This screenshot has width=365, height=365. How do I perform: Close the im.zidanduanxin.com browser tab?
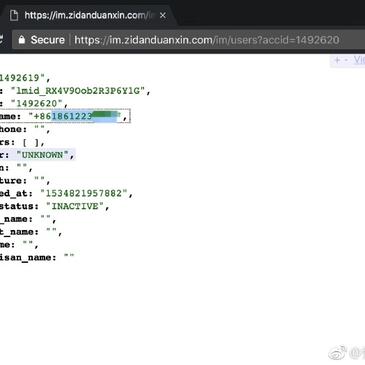point(163,15)
